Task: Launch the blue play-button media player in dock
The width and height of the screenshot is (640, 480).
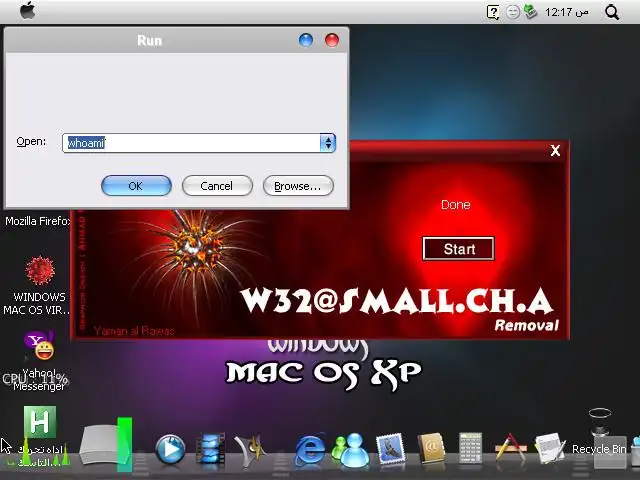Action: pyautogui.click(x=170, y=450)
